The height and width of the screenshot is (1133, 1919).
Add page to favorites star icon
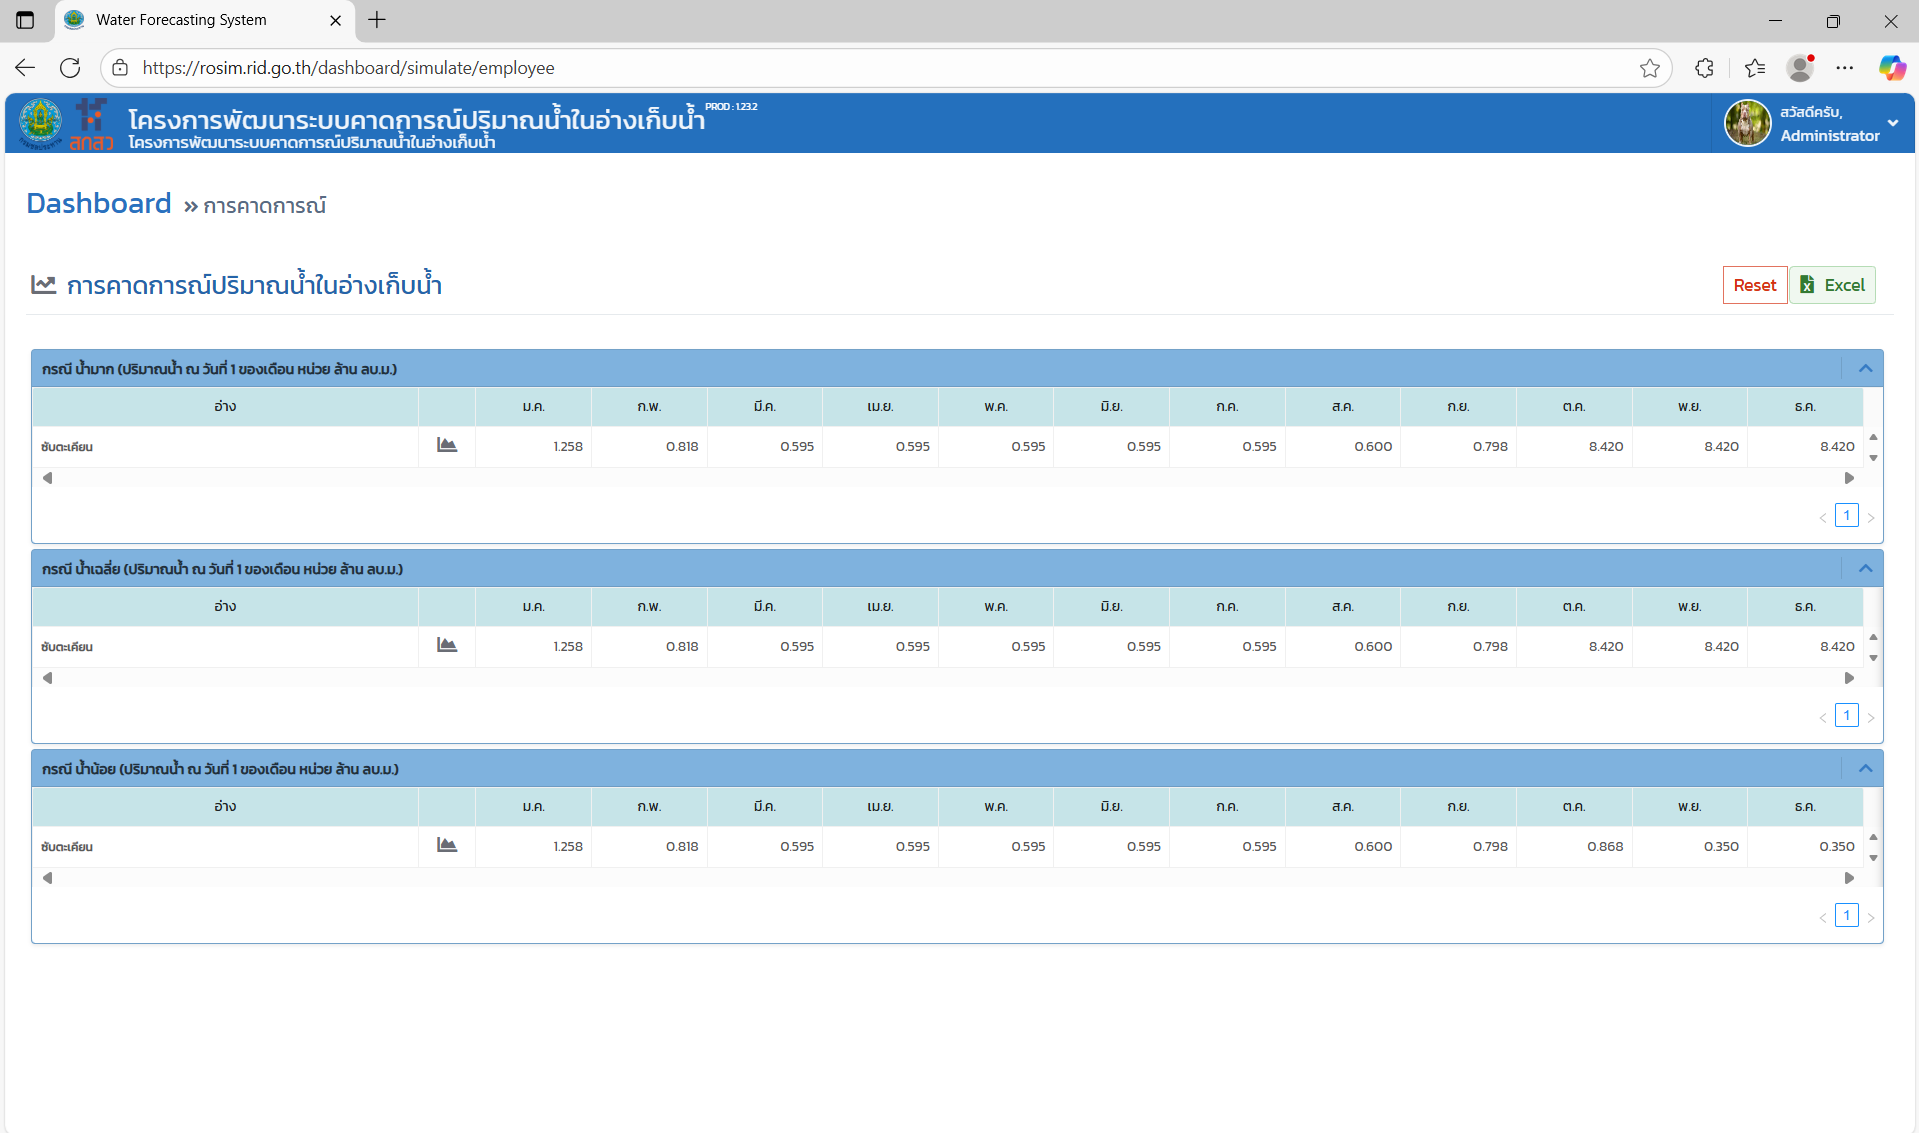[x=1650, y=68]
